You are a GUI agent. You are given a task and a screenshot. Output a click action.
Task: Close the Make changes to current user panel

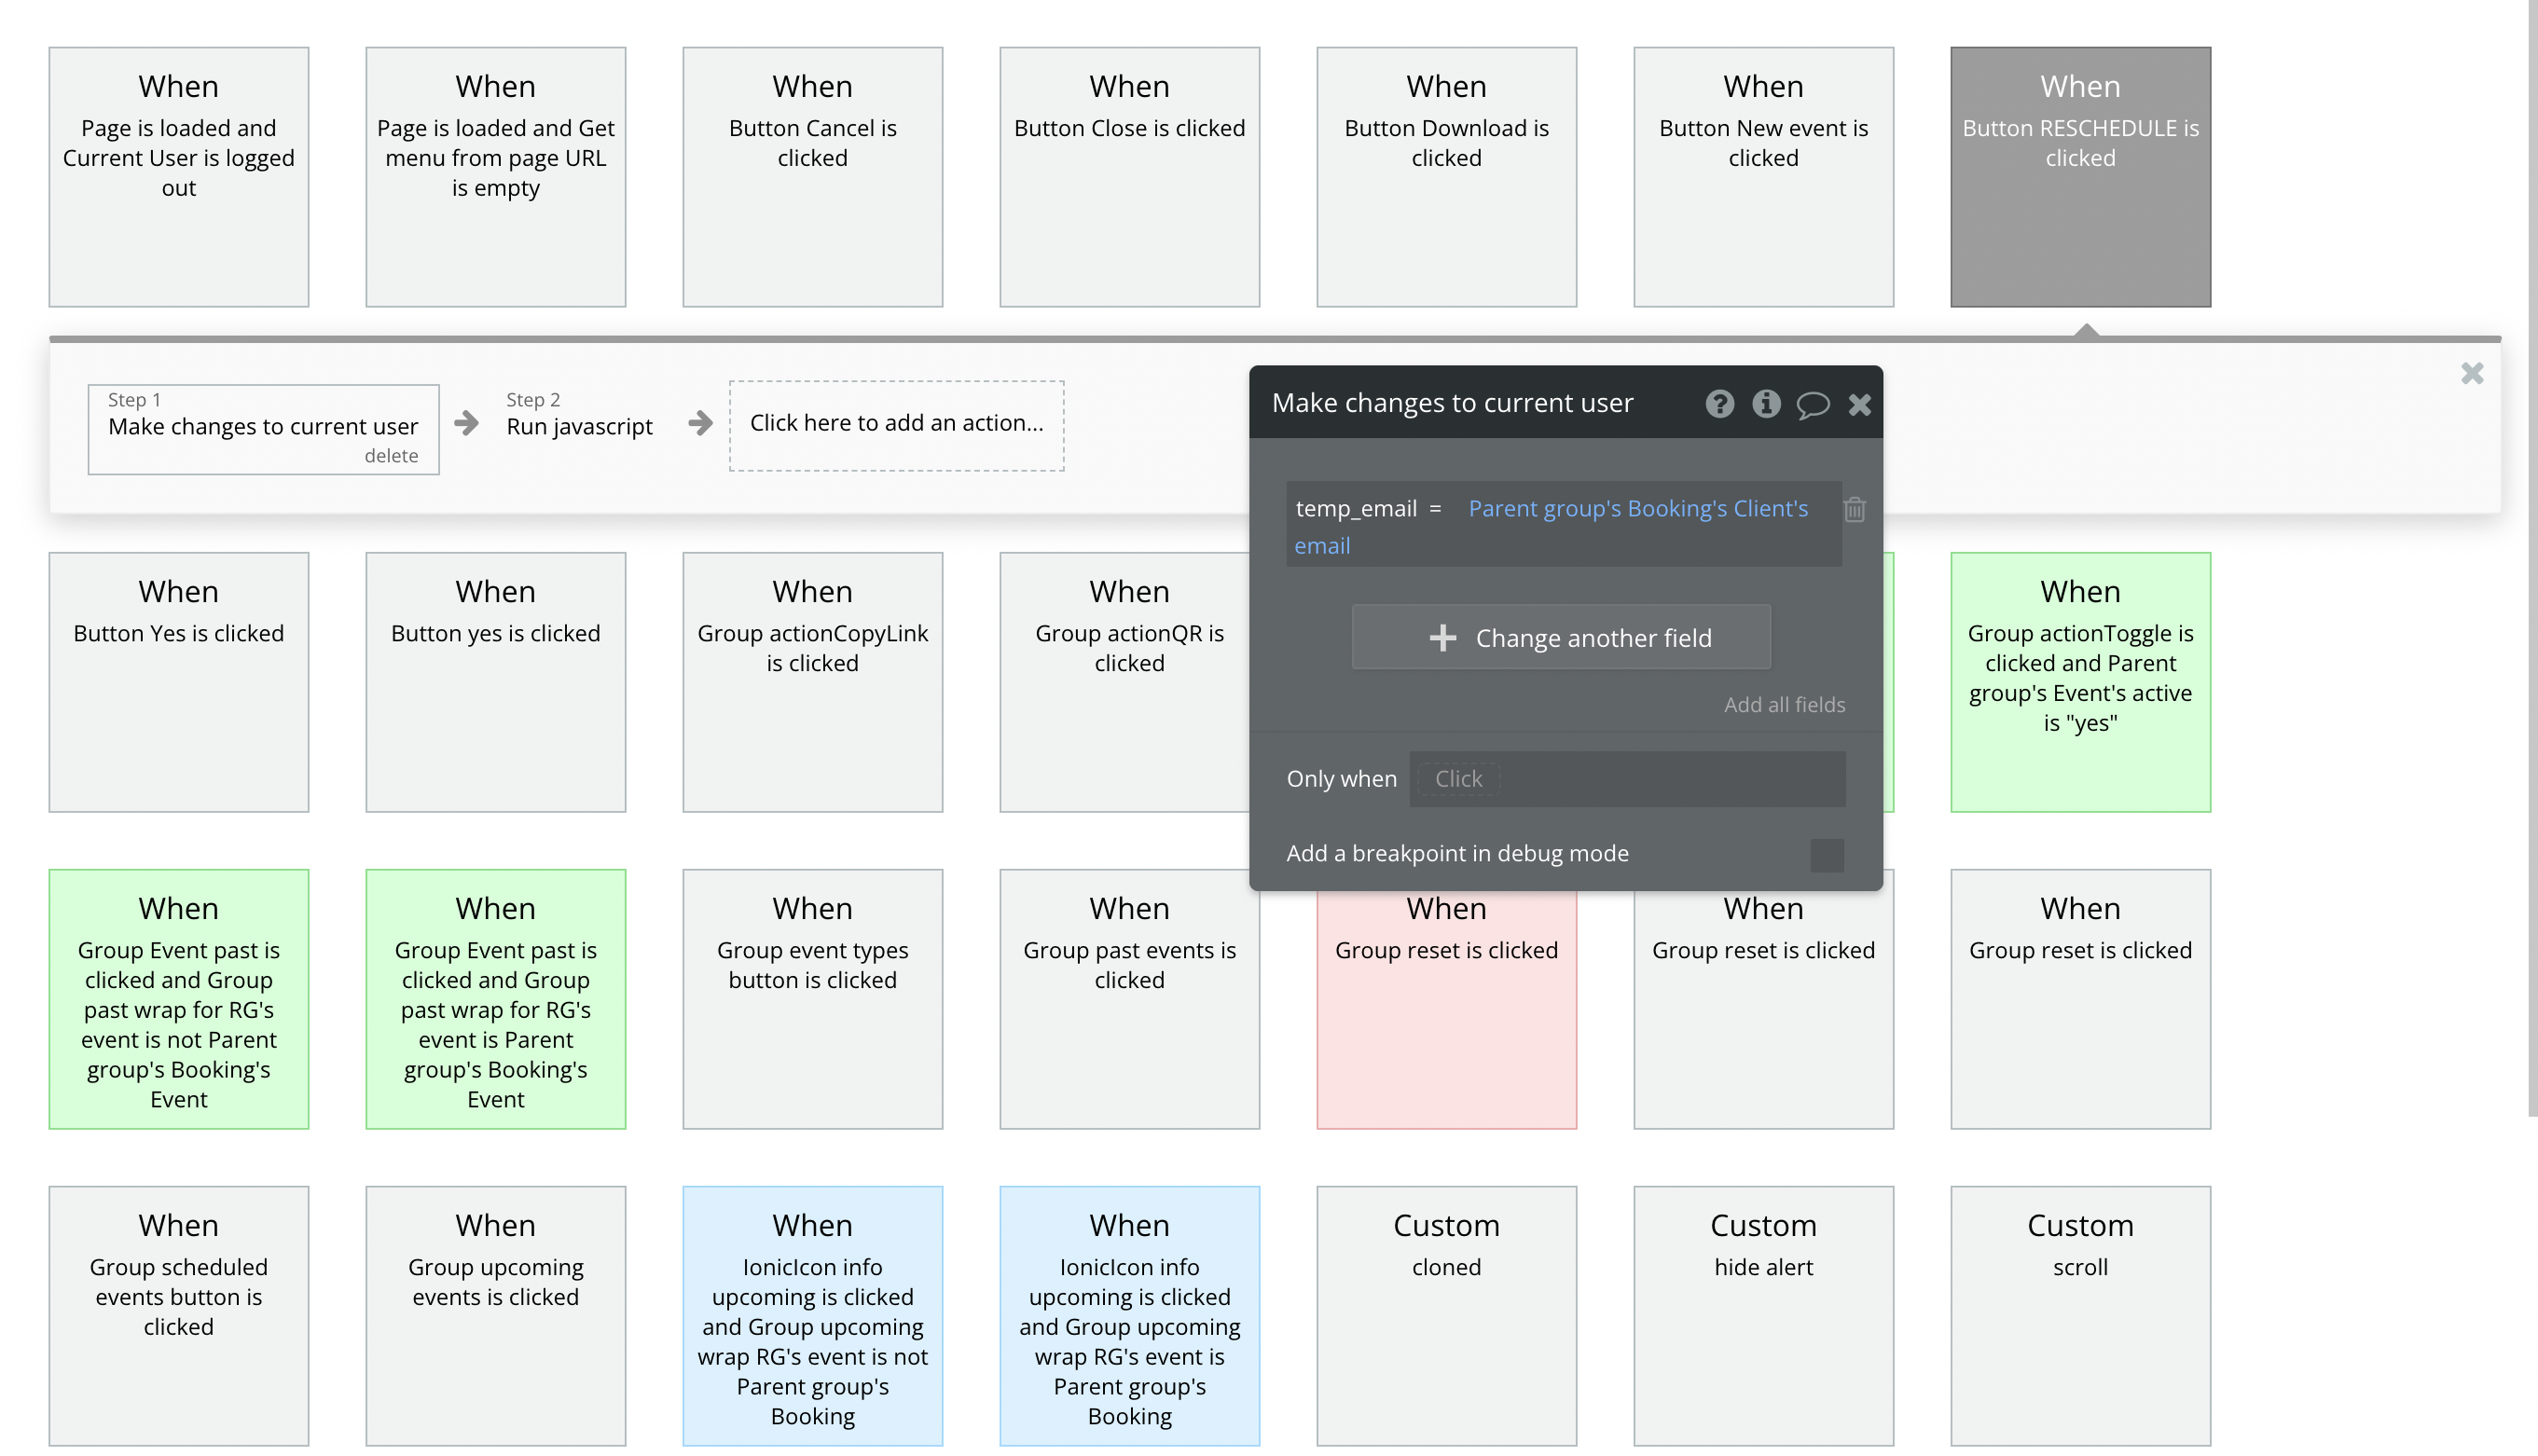click(x=1859, y=404)
